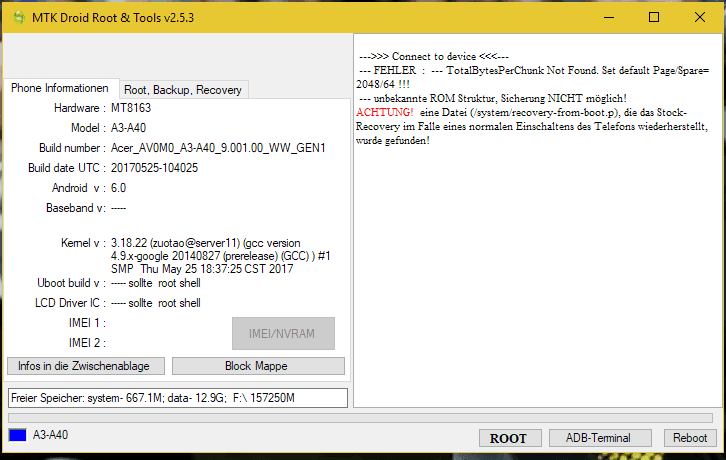Click the IMEI 1 label

87,323
